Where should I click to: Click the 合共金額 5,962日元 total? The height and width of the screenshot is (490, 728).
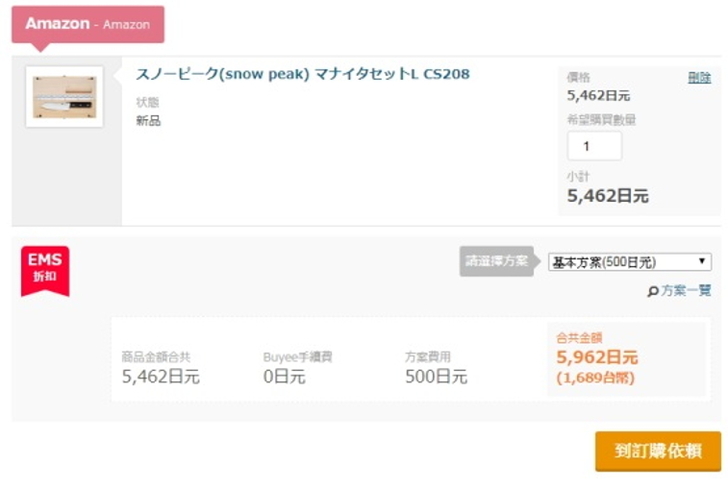click(x=597, y=357)
